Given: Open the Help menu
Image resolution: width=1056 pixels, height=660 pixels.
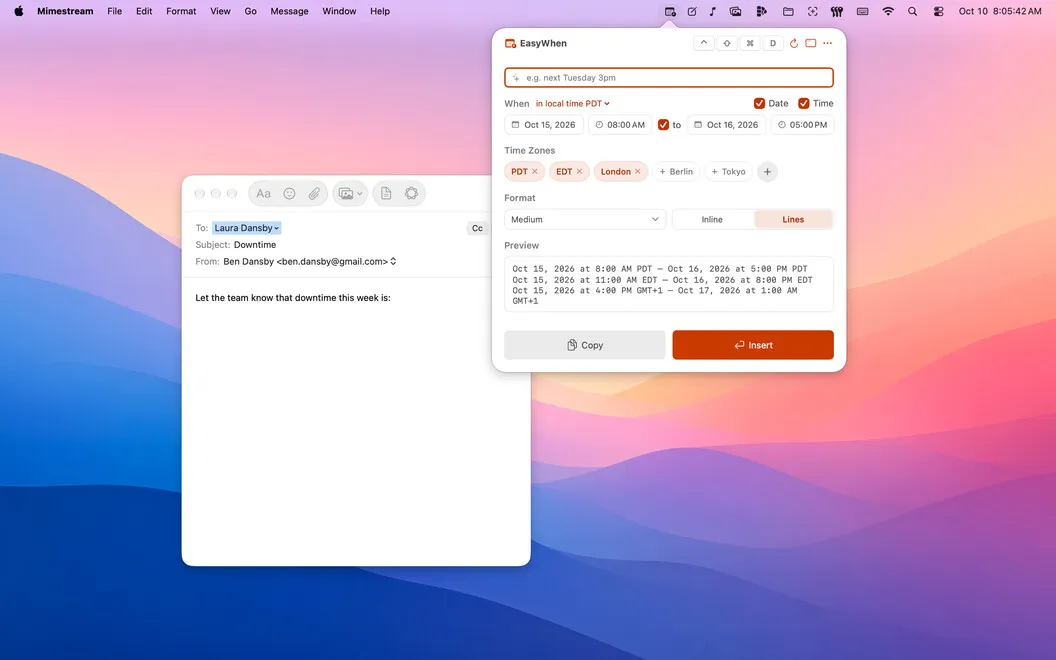Looking at the screenshot, I should (380, 11).
